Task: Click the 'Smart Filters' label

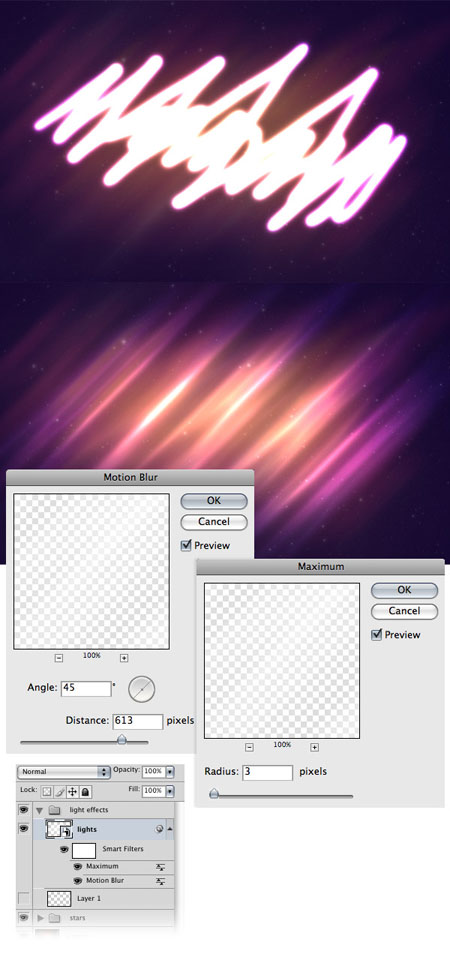Action: (123, 849)
